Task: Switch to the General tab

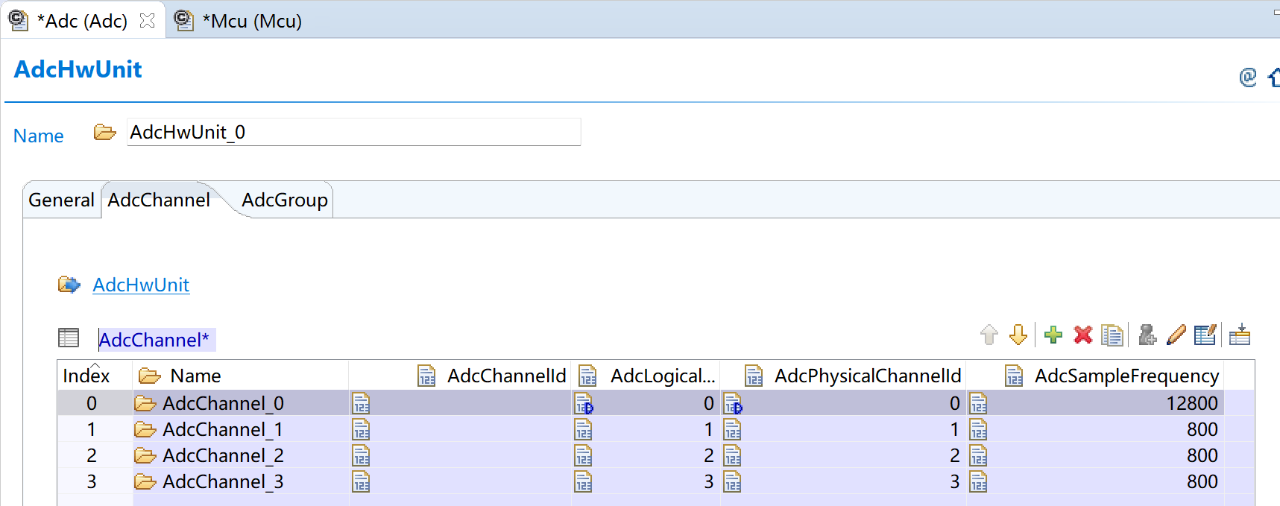Action: [61, 200]
